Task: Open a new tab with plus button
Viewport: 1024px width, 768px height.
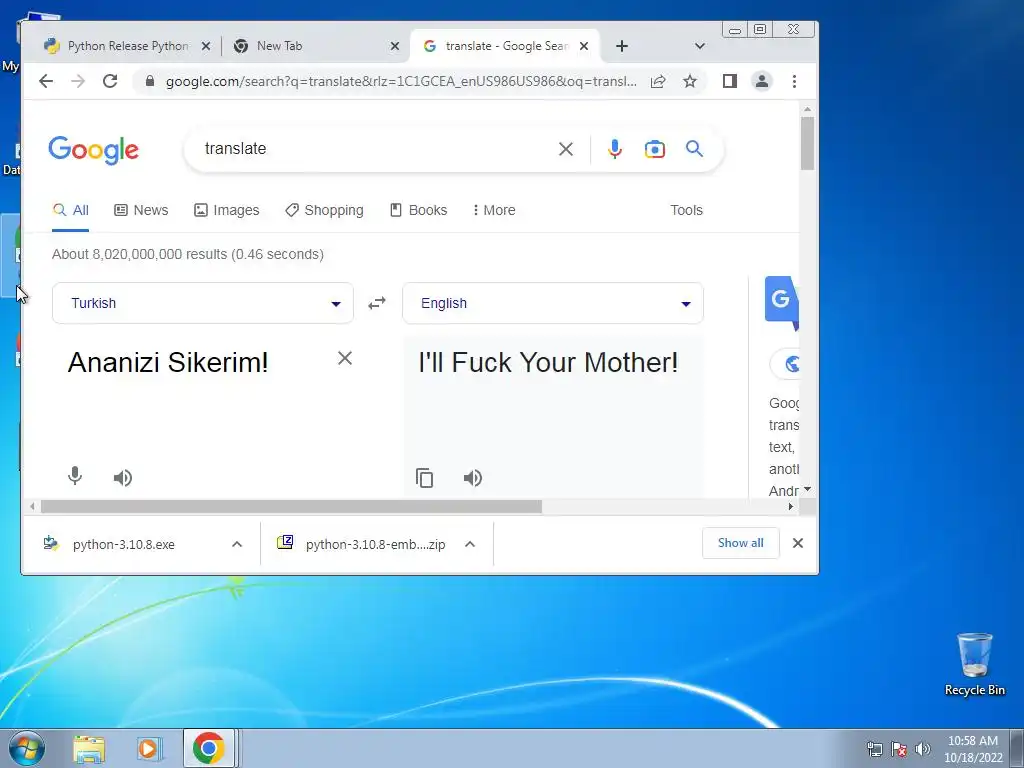Action: pos(622,46)
